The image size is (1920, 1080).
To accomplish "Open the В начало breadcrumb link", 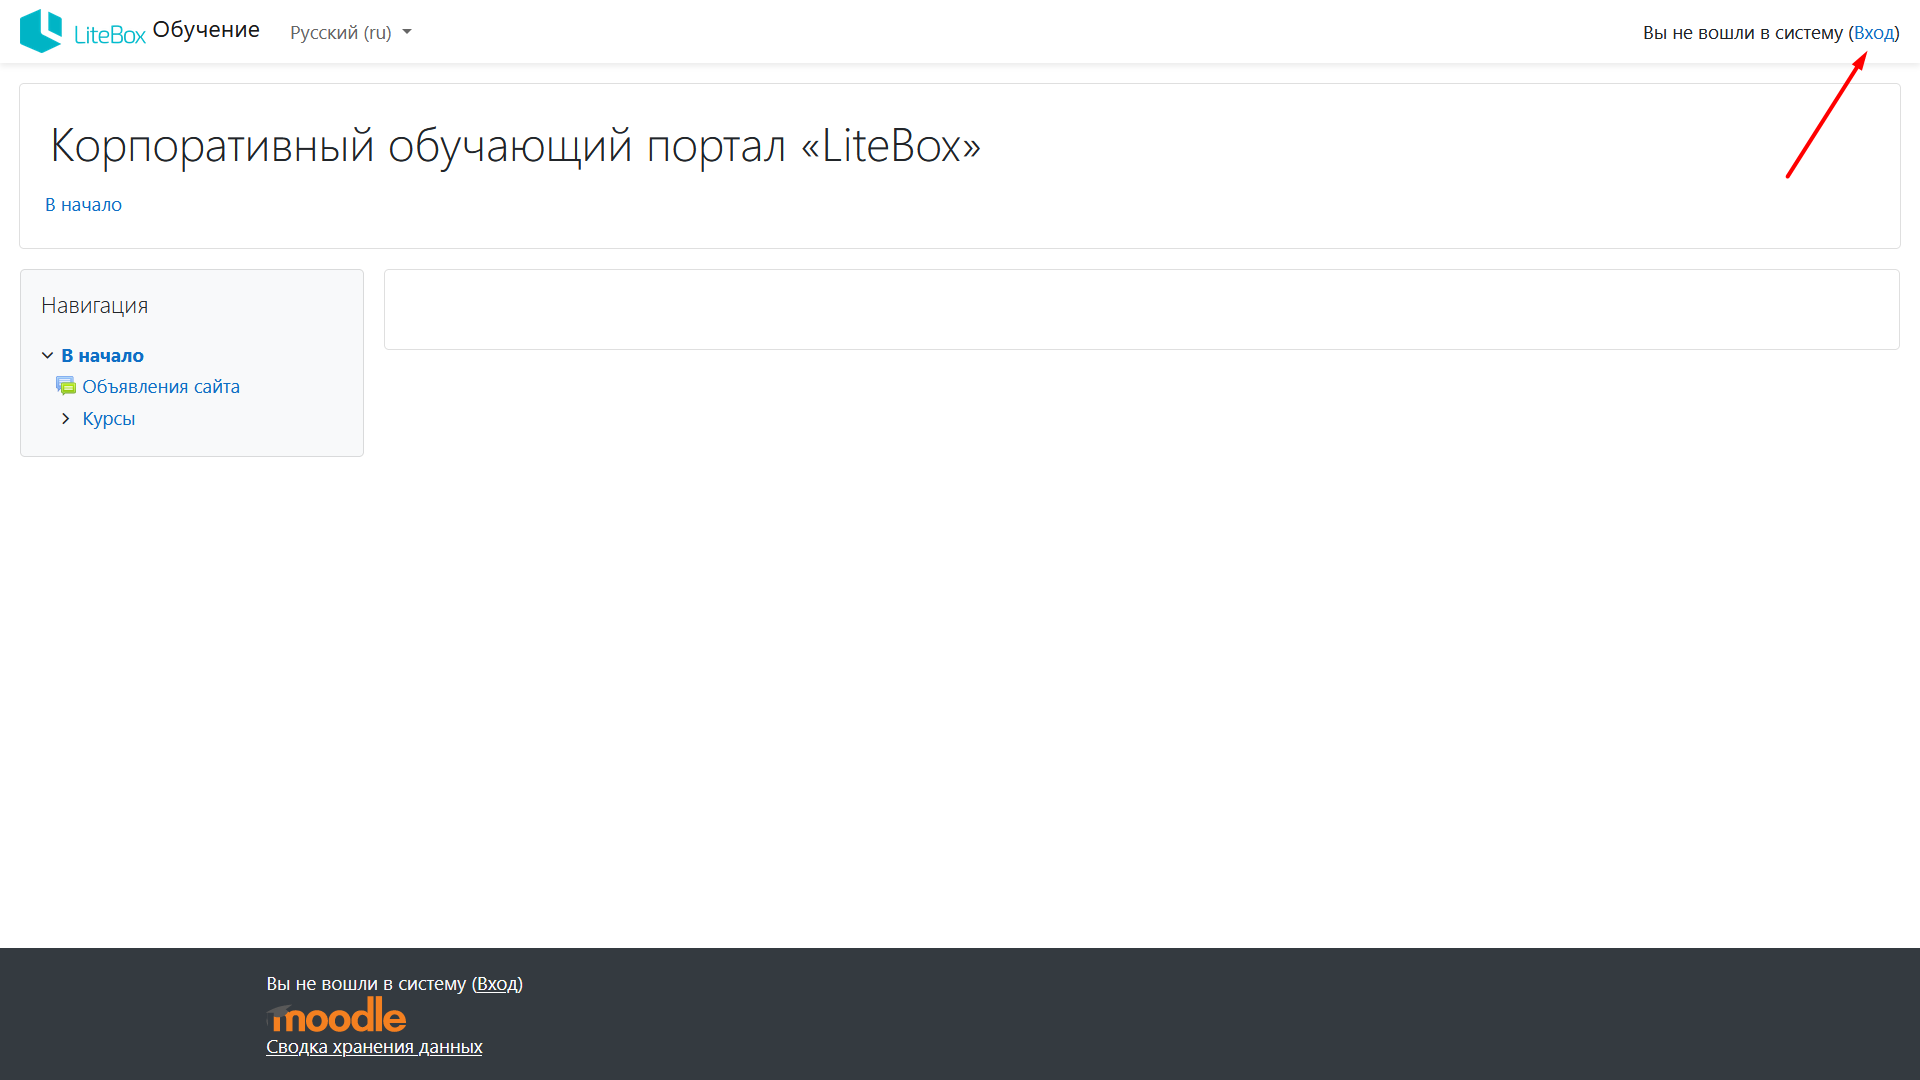I will (83, 205).
